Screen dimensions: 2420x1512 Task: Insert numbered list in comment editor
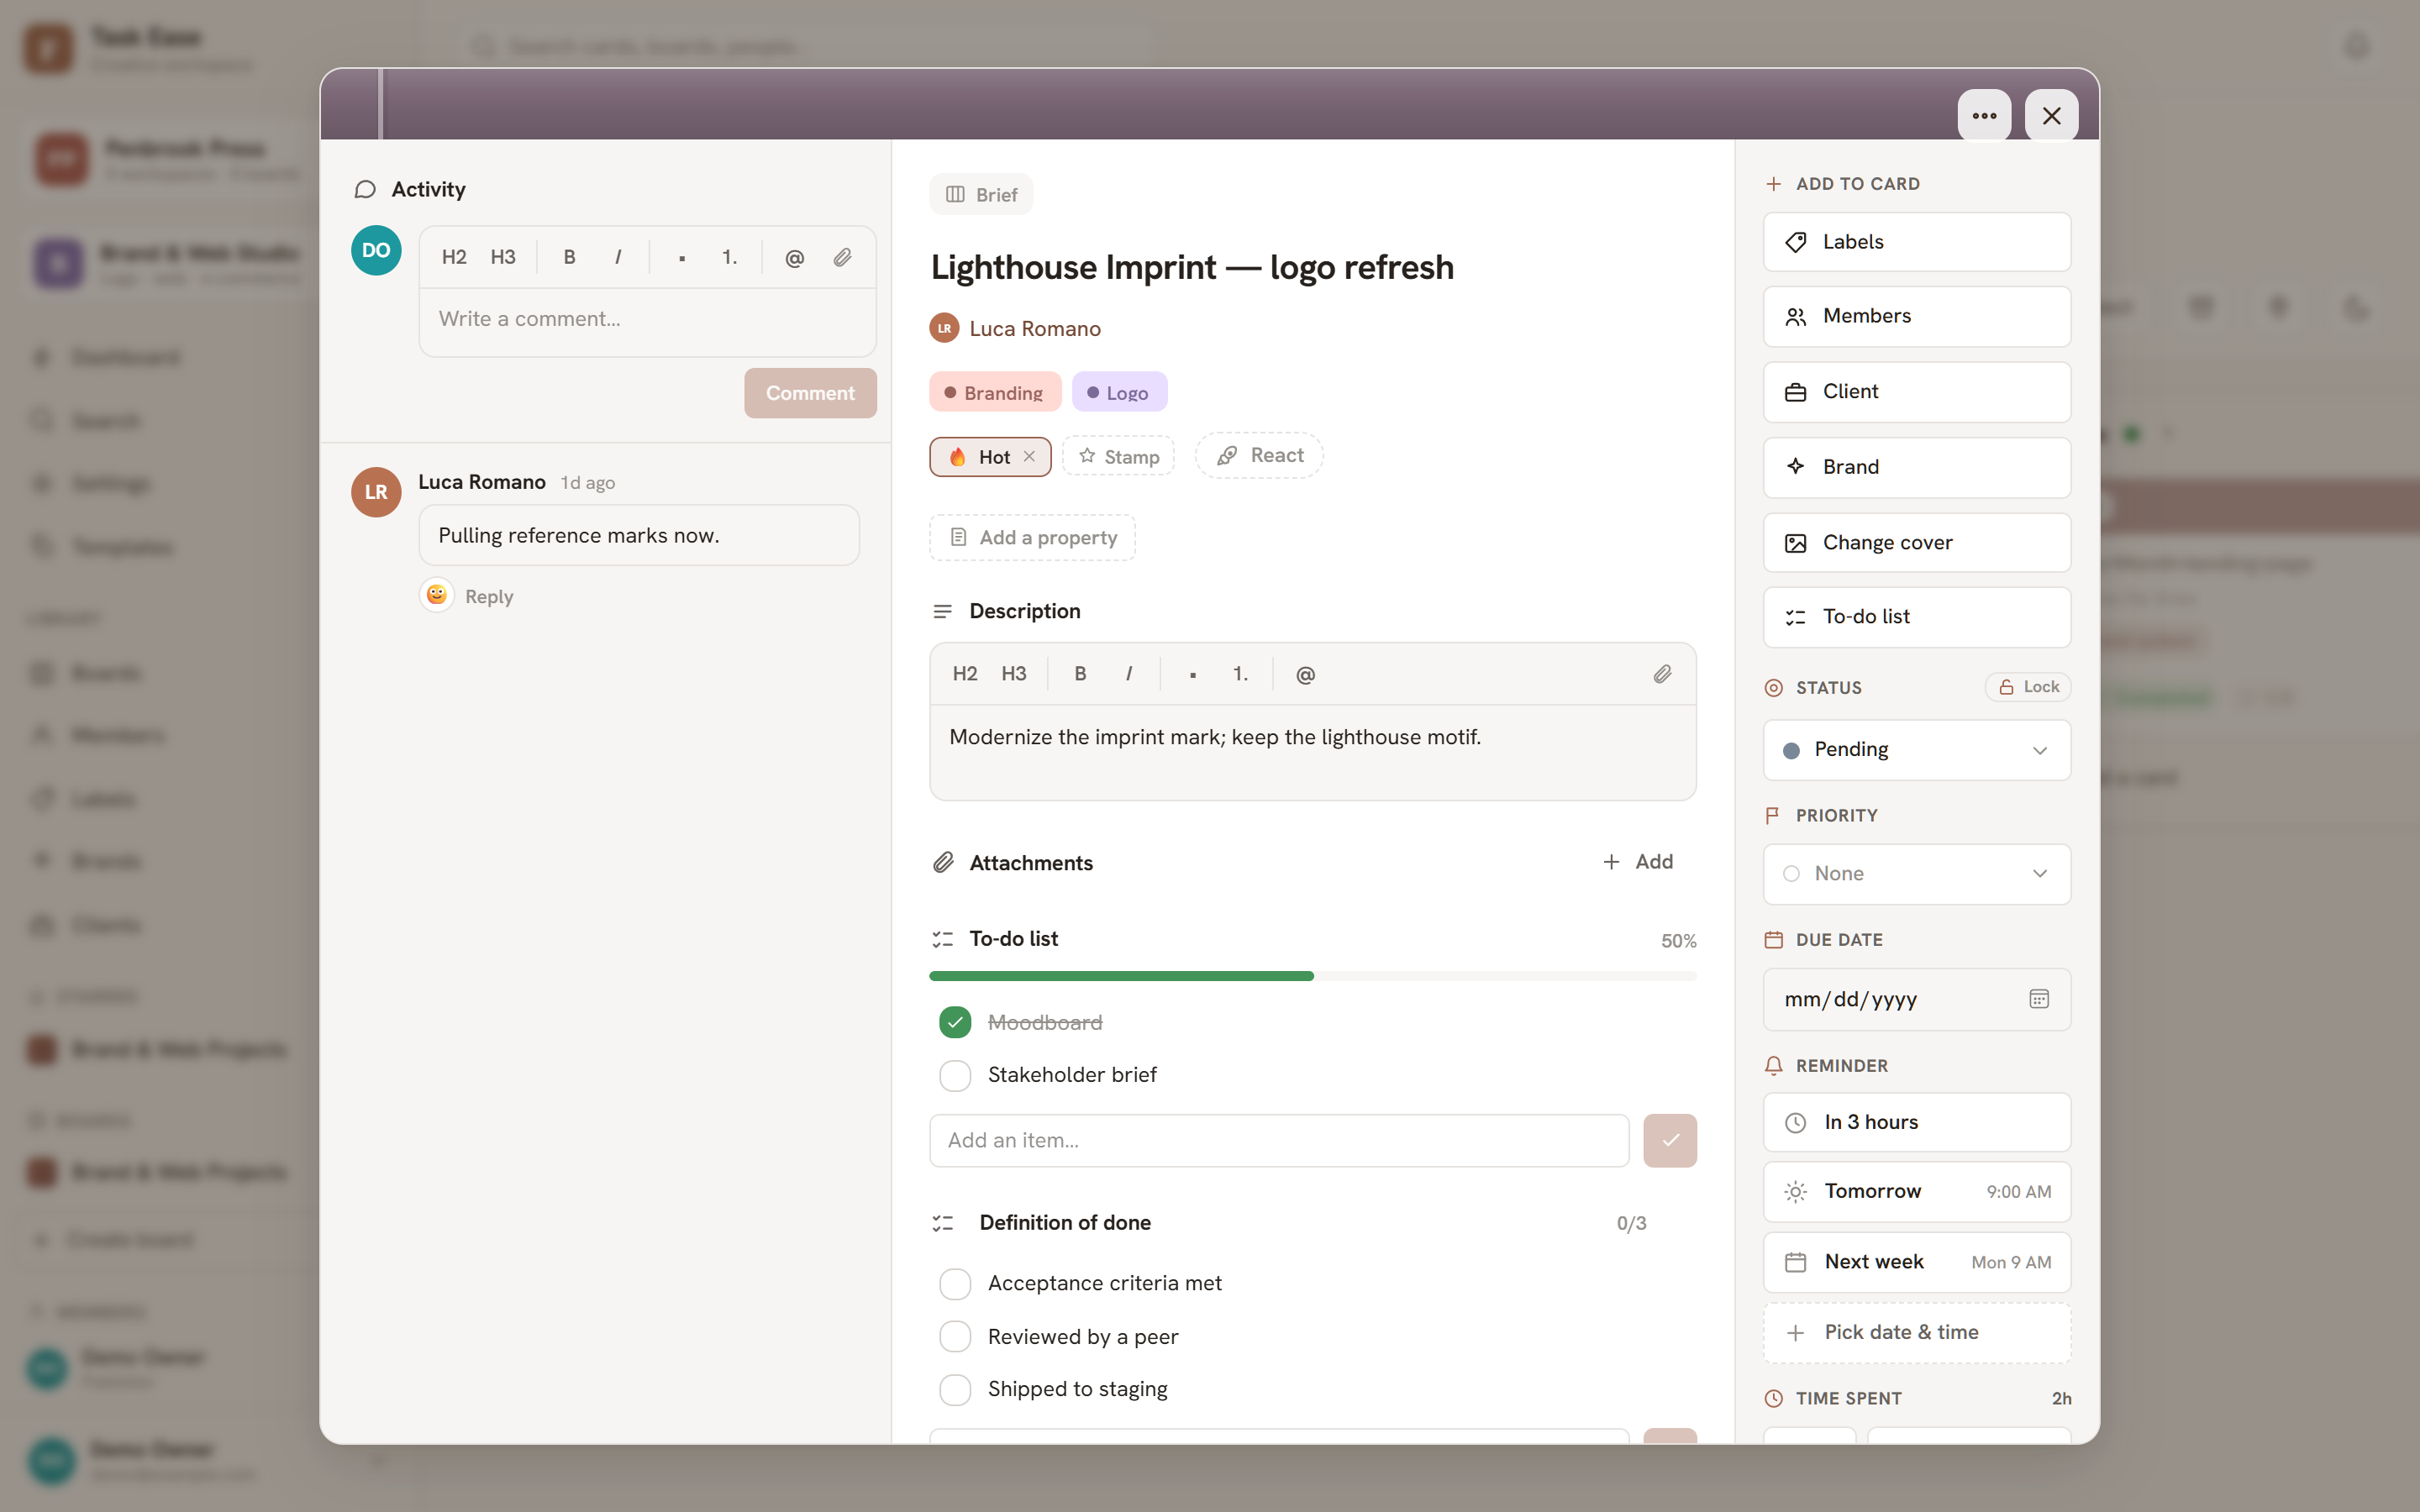[730, 257]
